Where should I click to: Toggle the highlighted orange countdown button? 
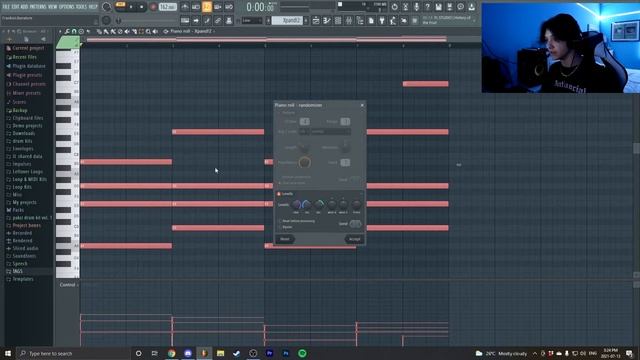click(x=207, y=7)
